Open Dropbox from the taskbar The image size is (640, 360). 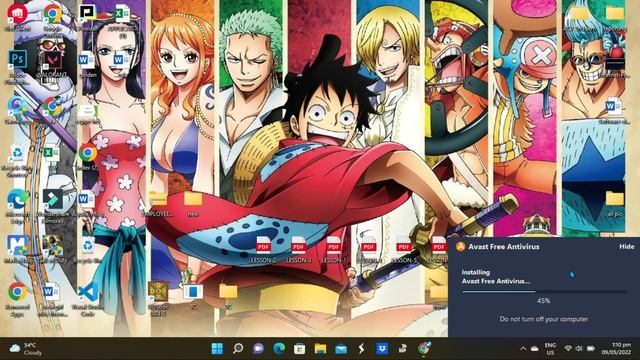click(382, 349)
